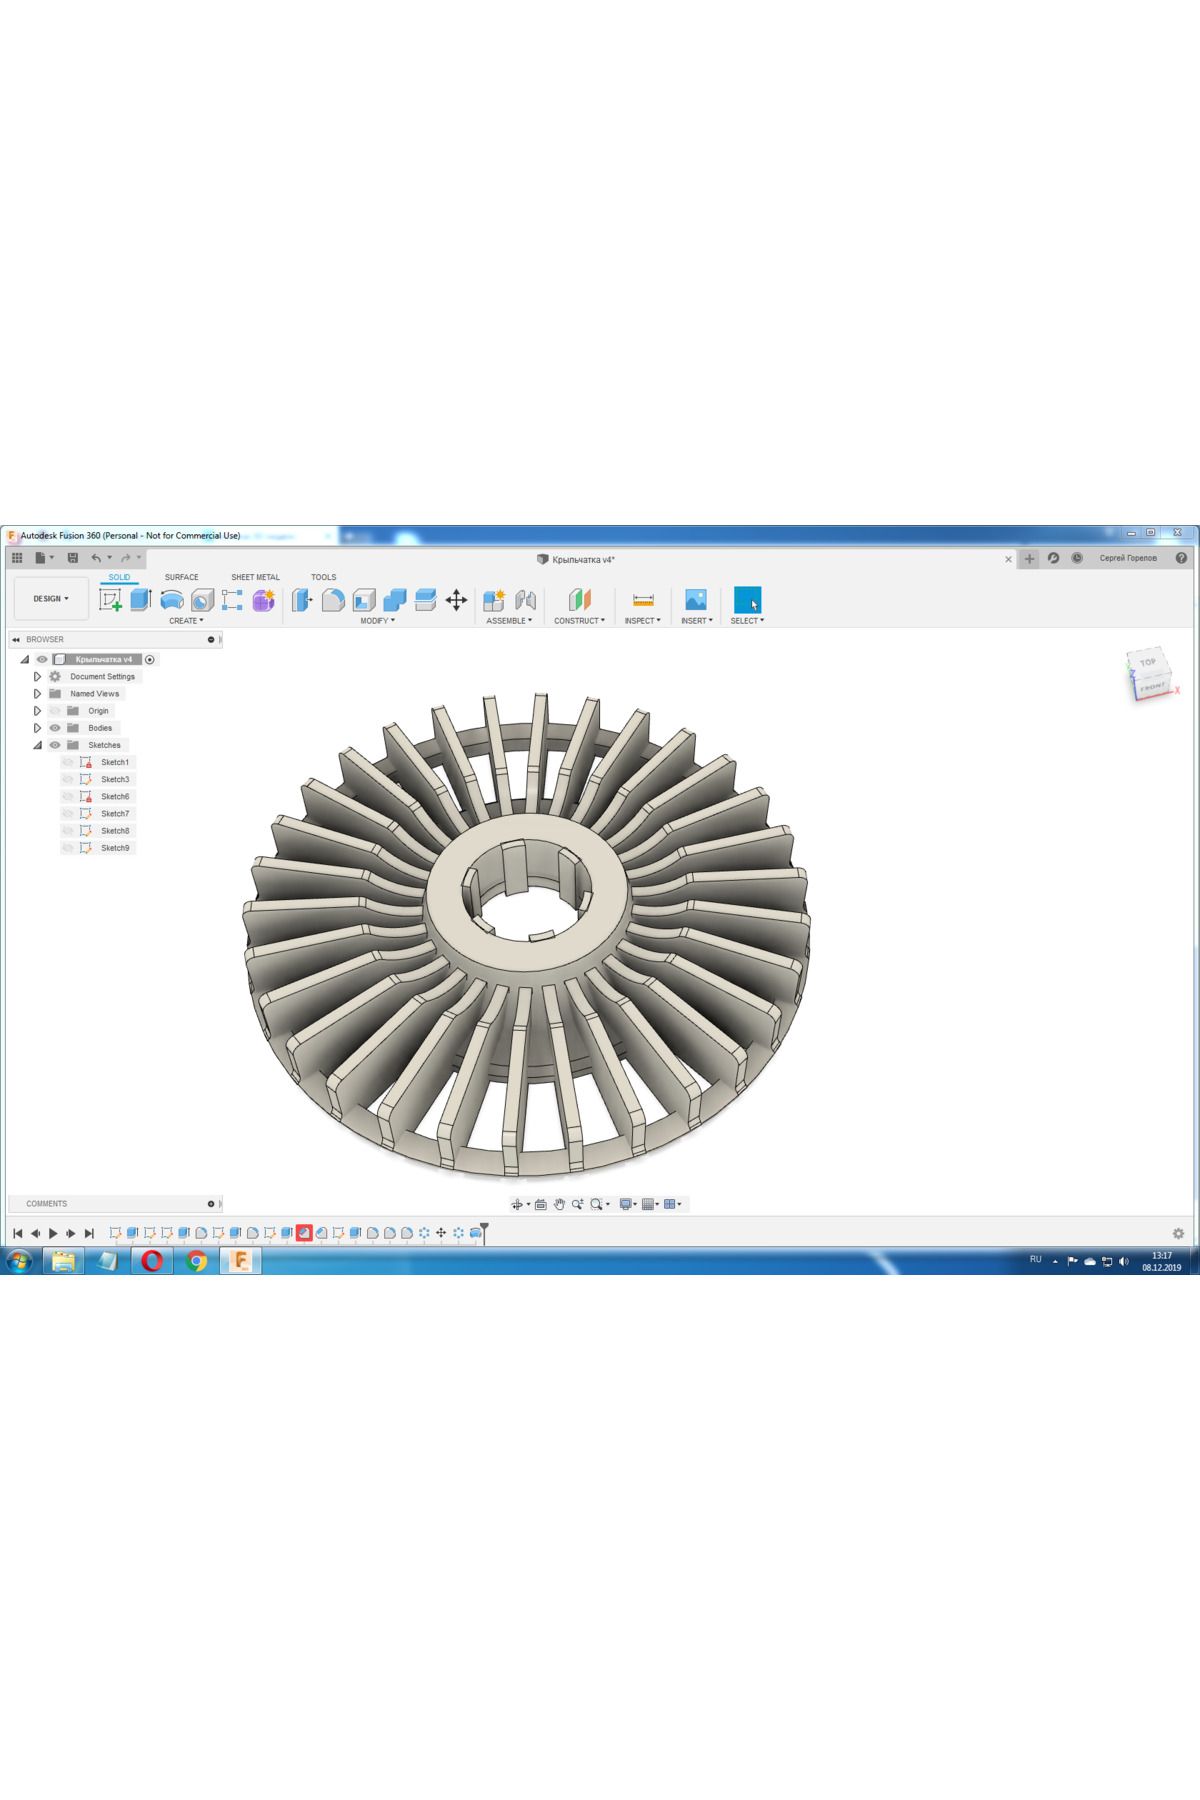
Task: Open the Job Status clock icon
Action: click(1077, 558)
